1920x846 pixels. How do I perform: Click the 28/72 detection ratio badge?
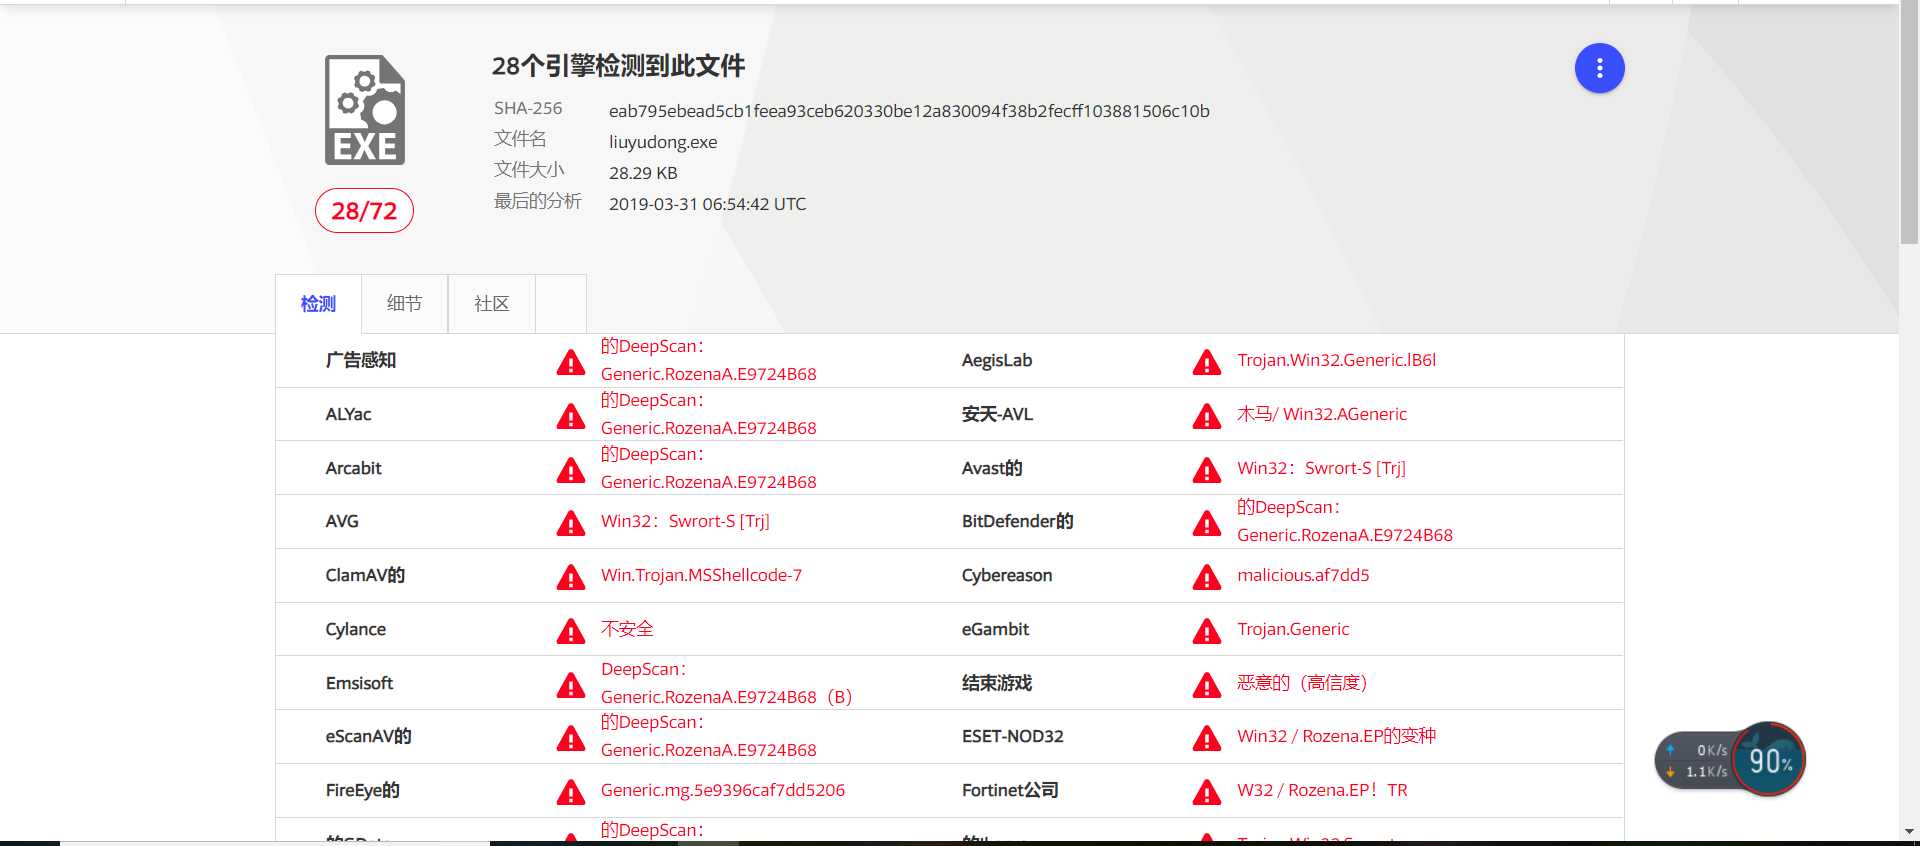(364, 211)
